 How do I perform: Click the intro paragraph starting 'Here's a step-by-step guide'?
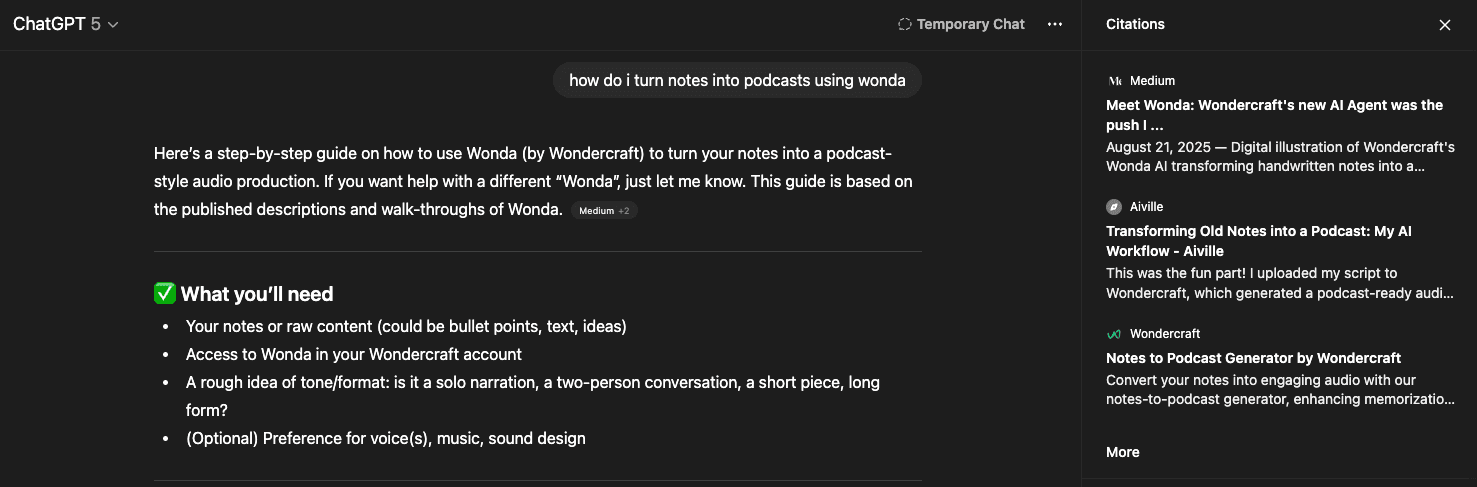533,182
